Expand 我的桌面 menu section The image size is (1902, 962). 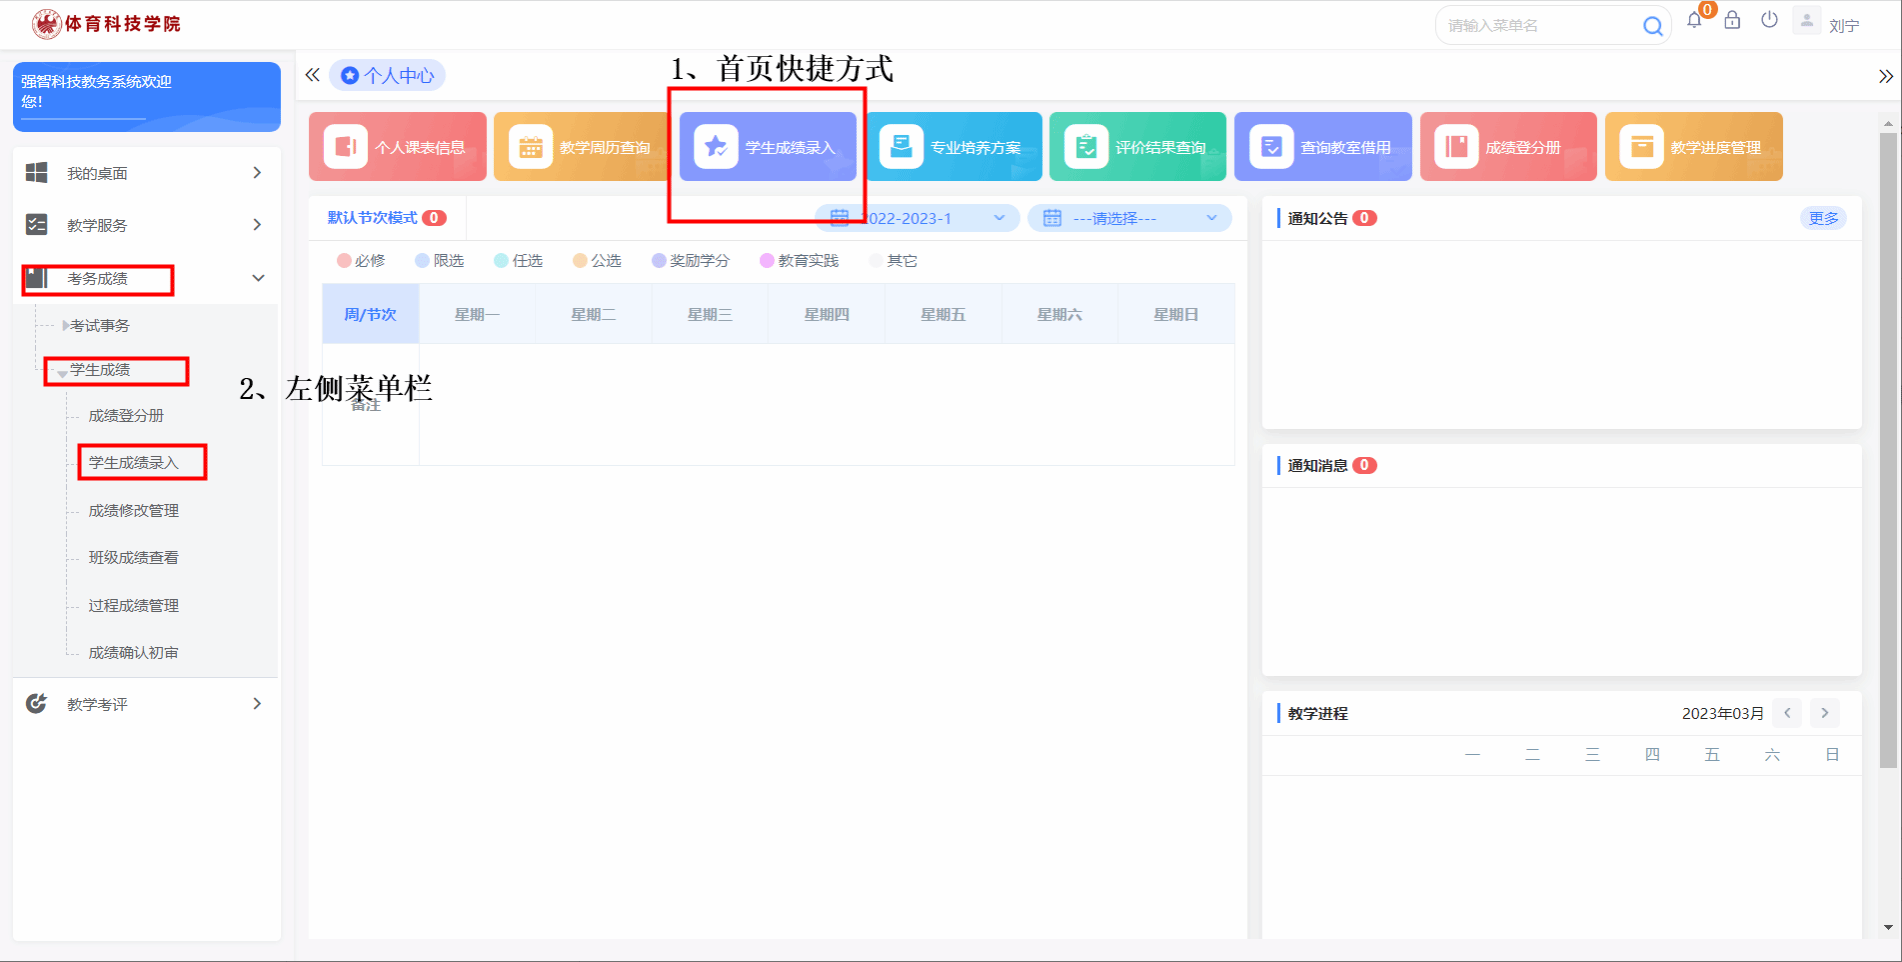pyautogui.click(x=146, y=173)
